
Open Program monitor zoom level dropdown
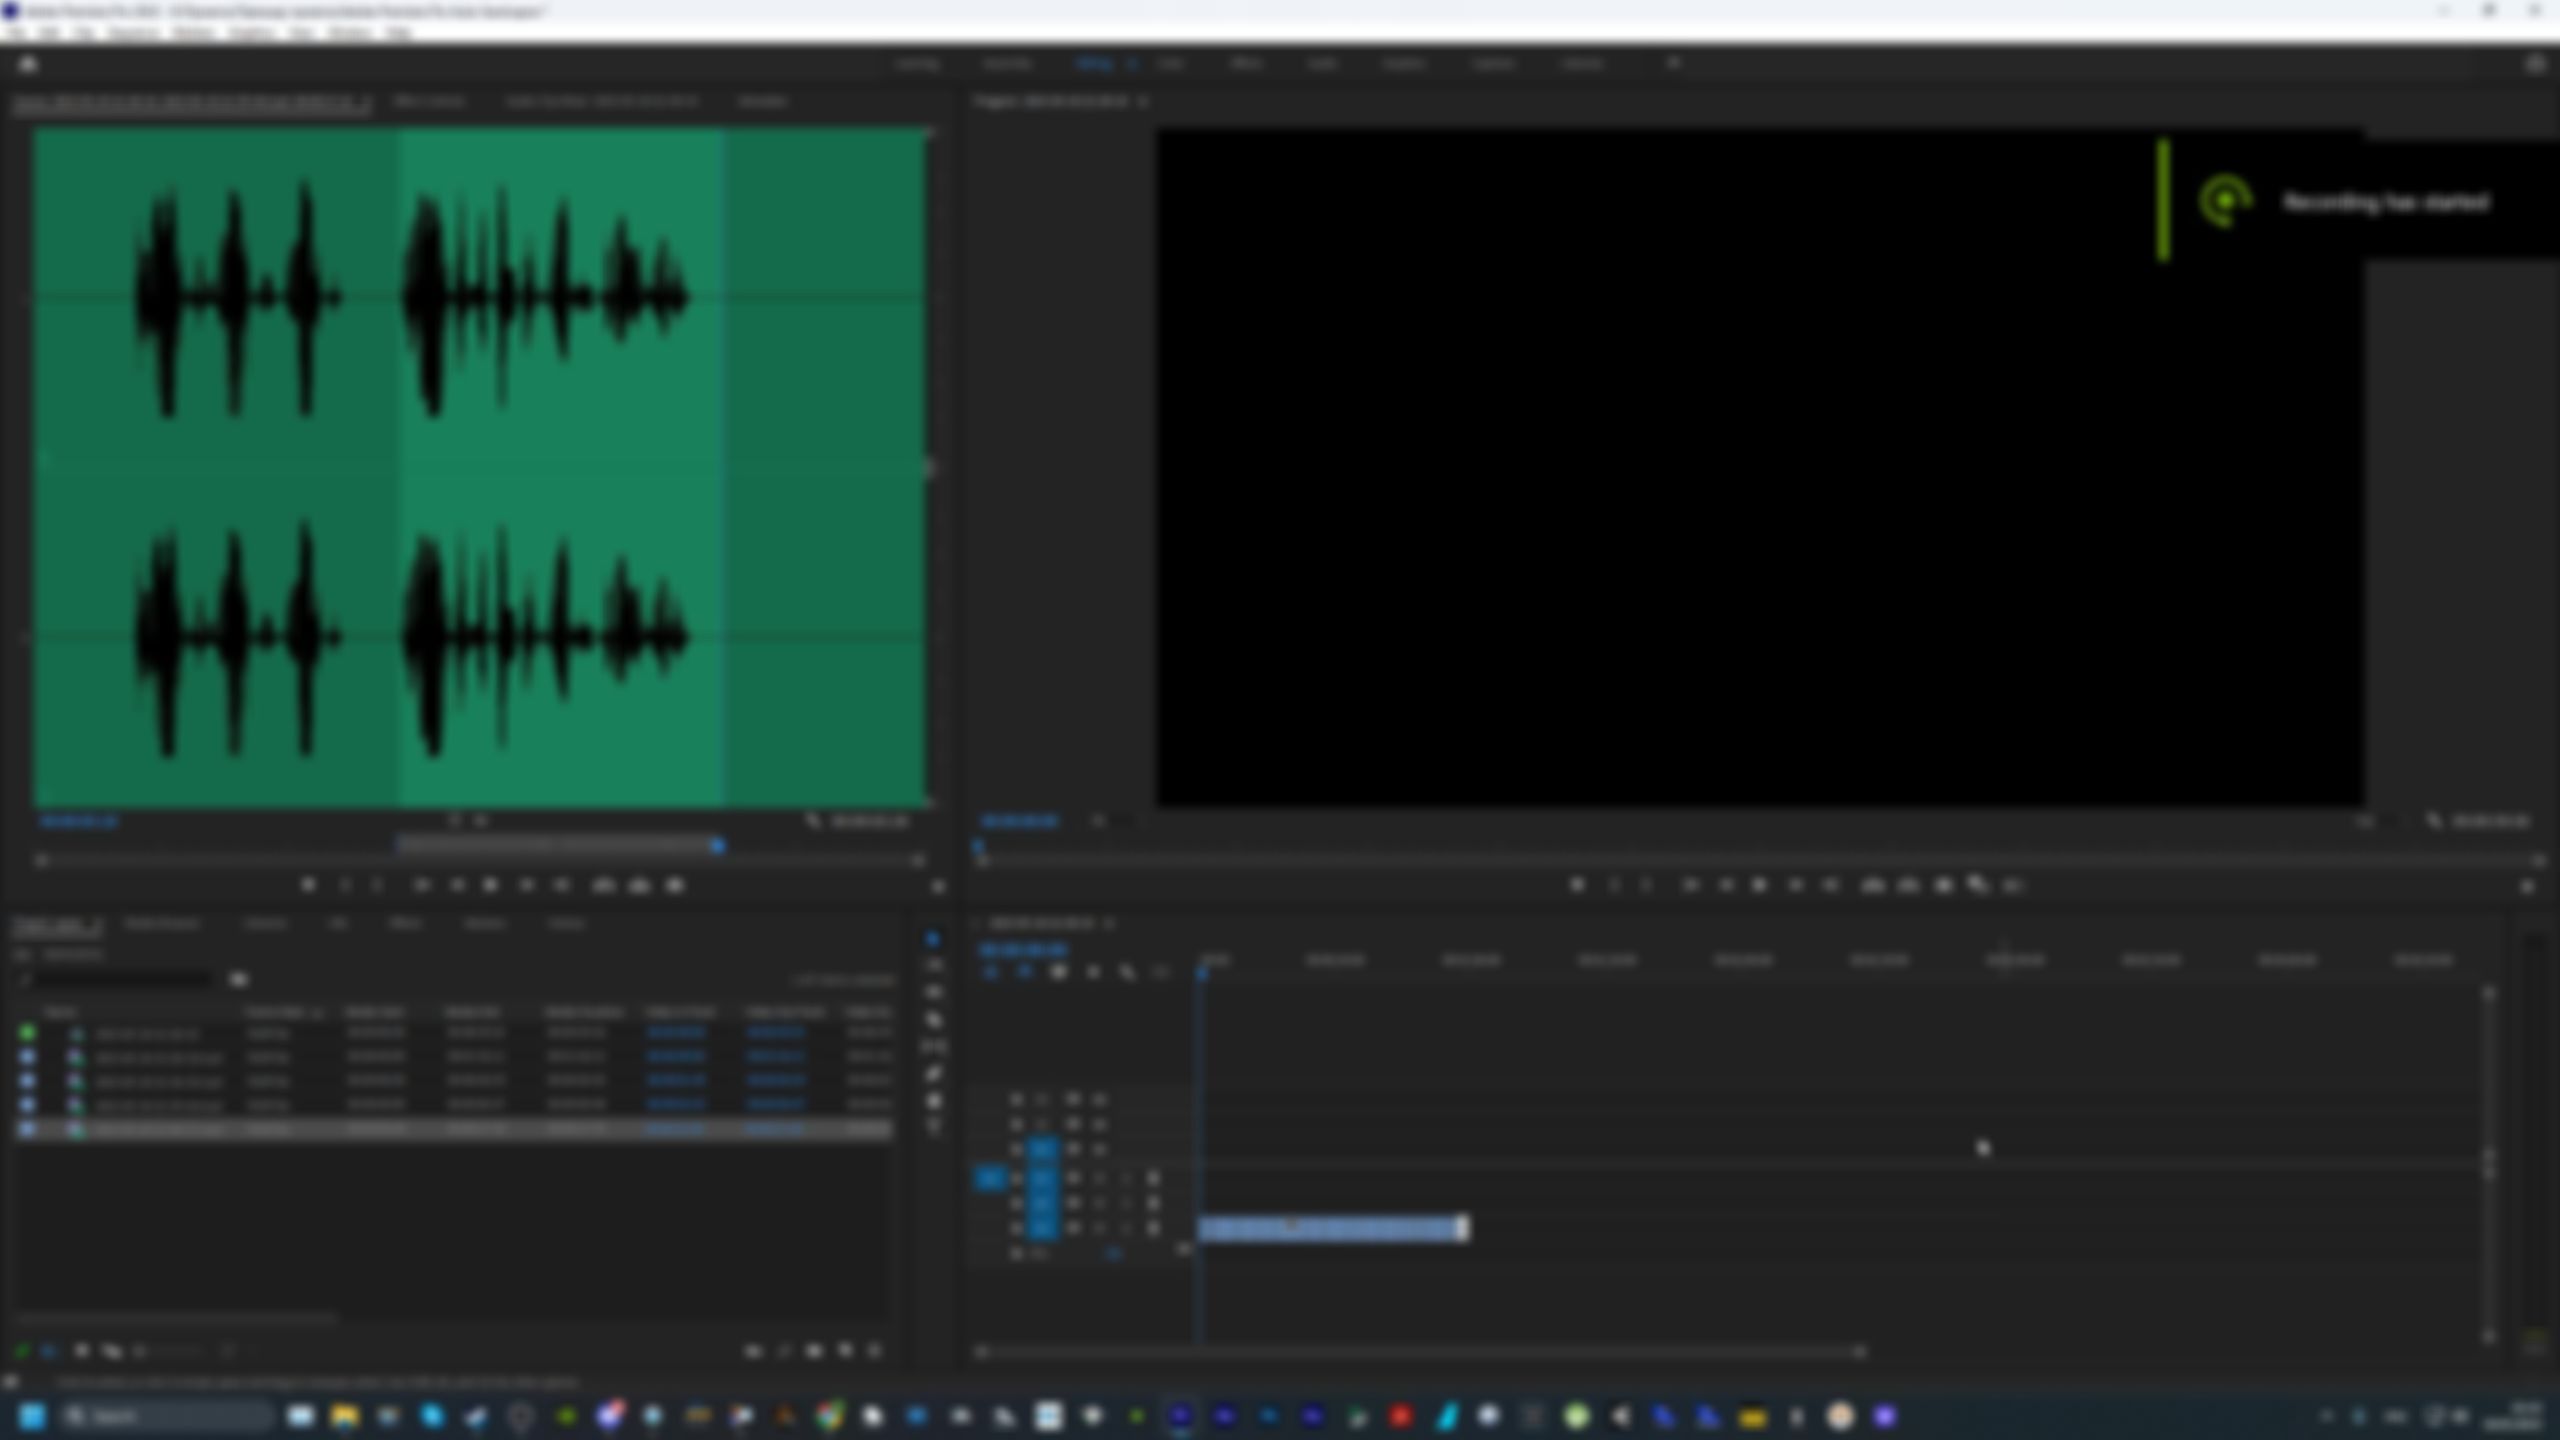[1108, 822]
